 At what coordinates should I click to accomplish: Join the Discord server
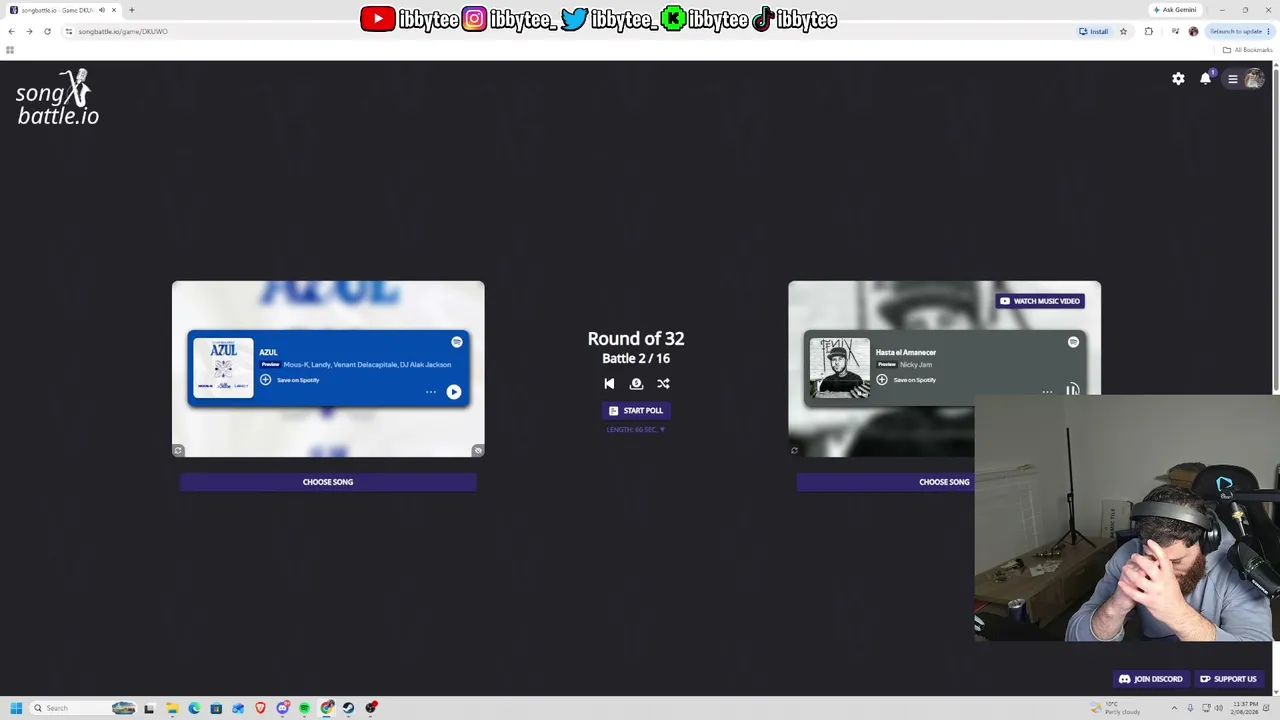pos(1150,679)
